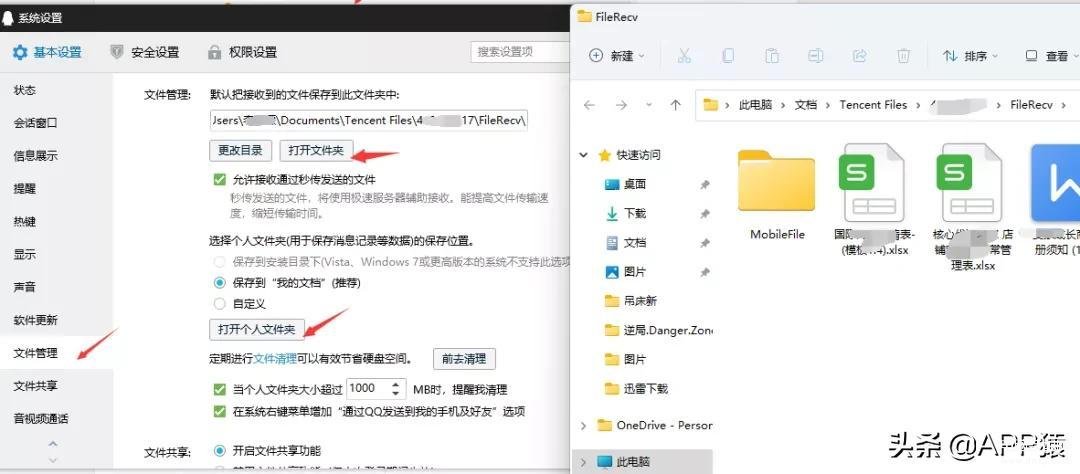Select 会话窗口 in settings sidebar

click(35, 123)
